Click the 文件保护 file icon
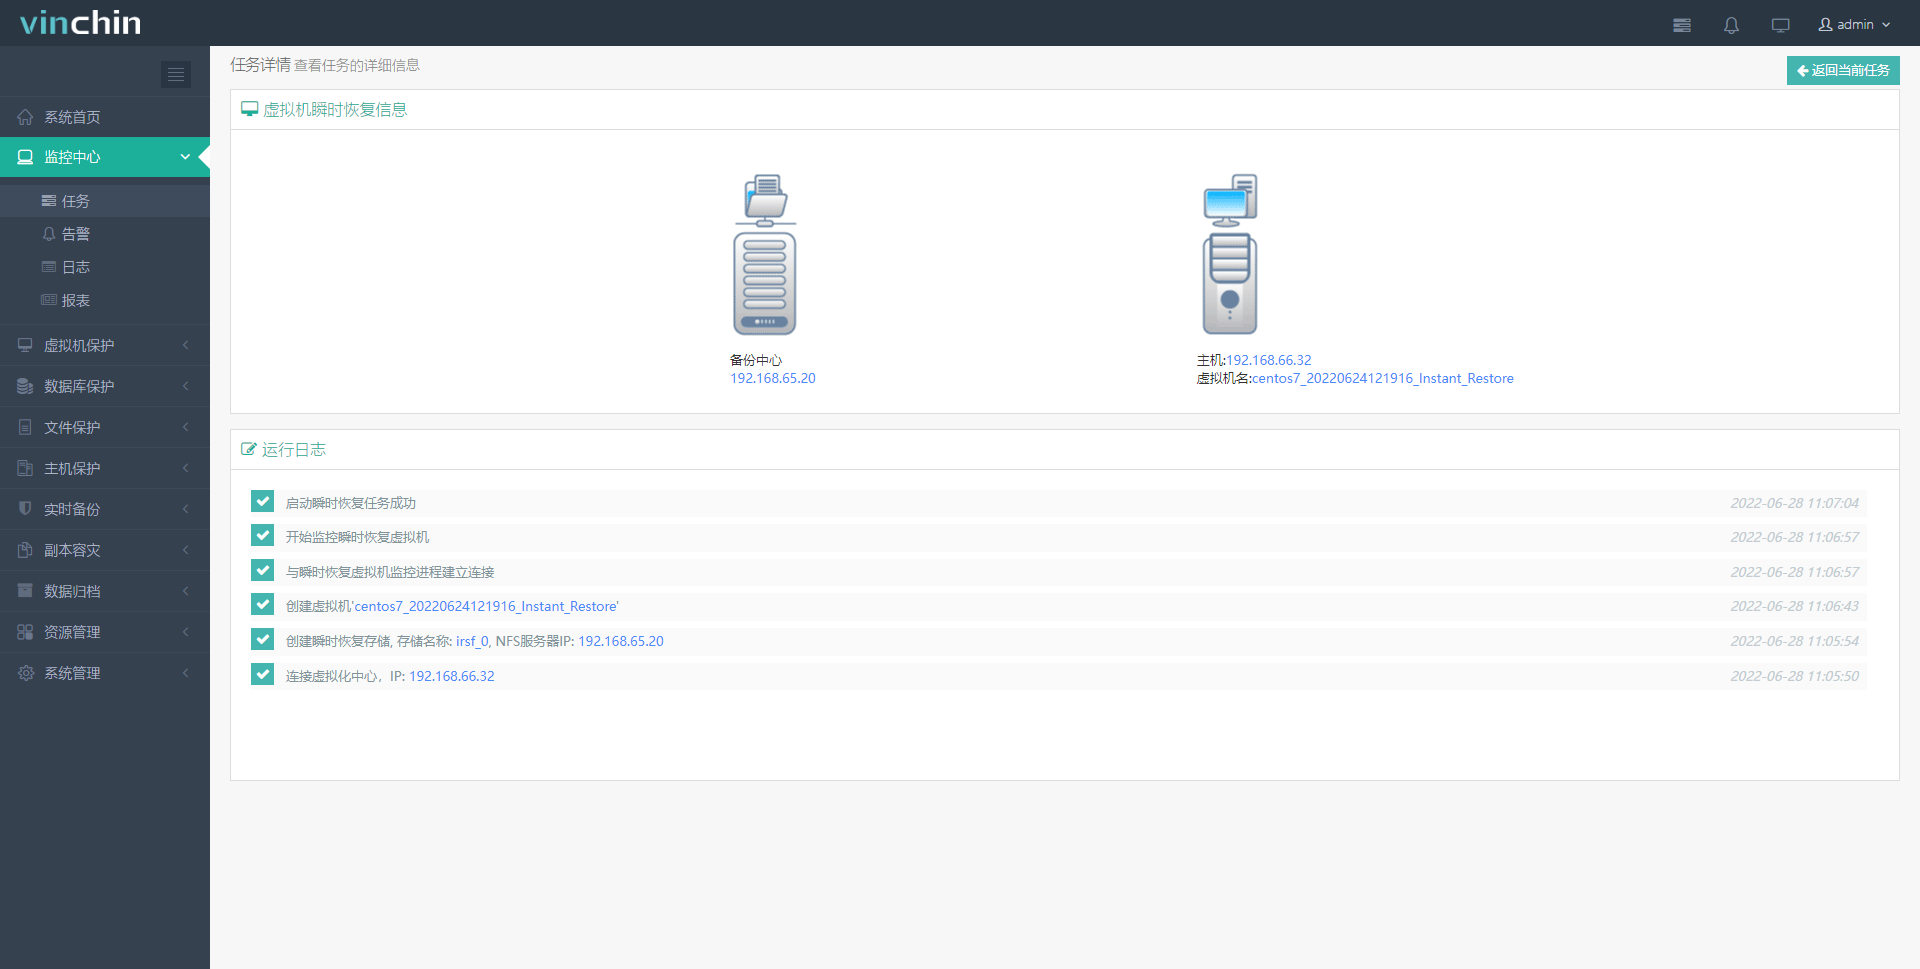Image resolution: width=1920 pixels, height=969 pixels. click(x=25, y=427)
